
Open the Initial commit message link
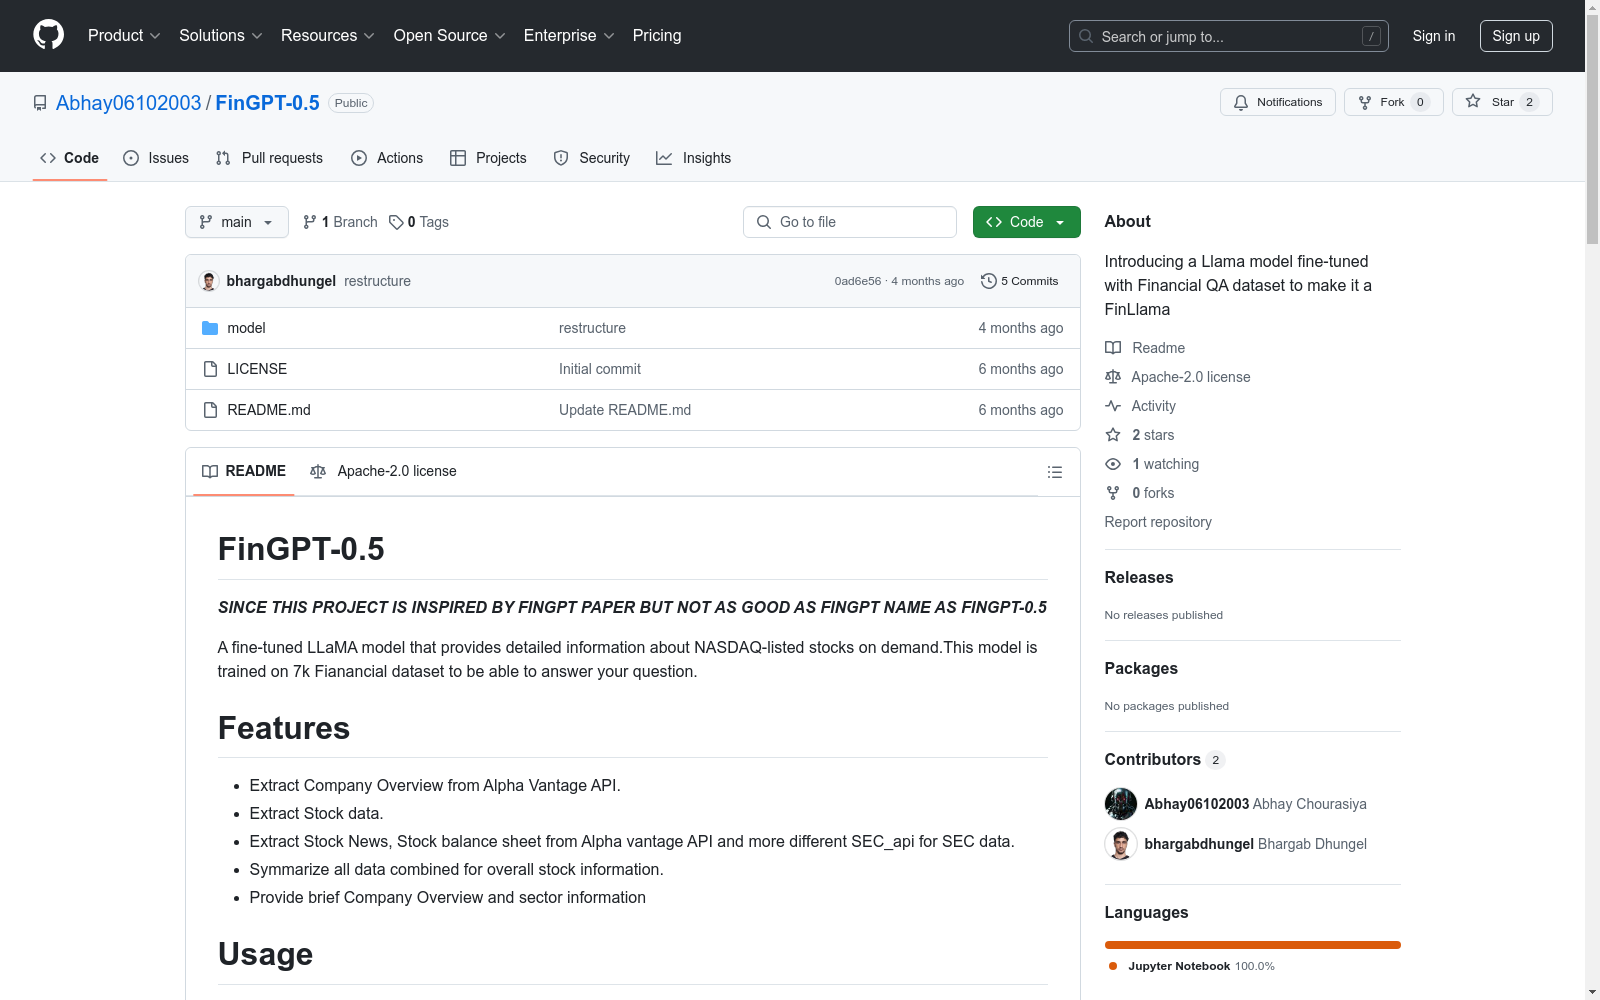click(x=600, y=369)
